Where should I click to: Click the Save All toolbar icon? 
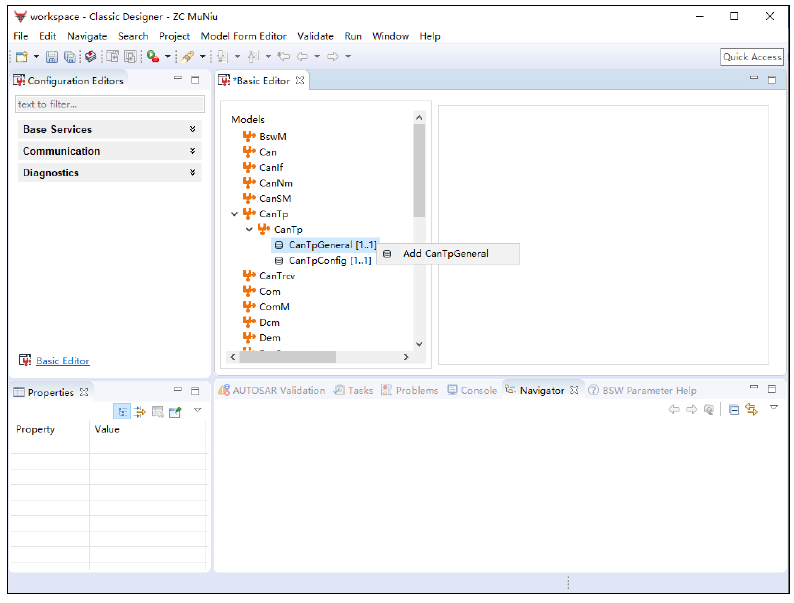70,57
